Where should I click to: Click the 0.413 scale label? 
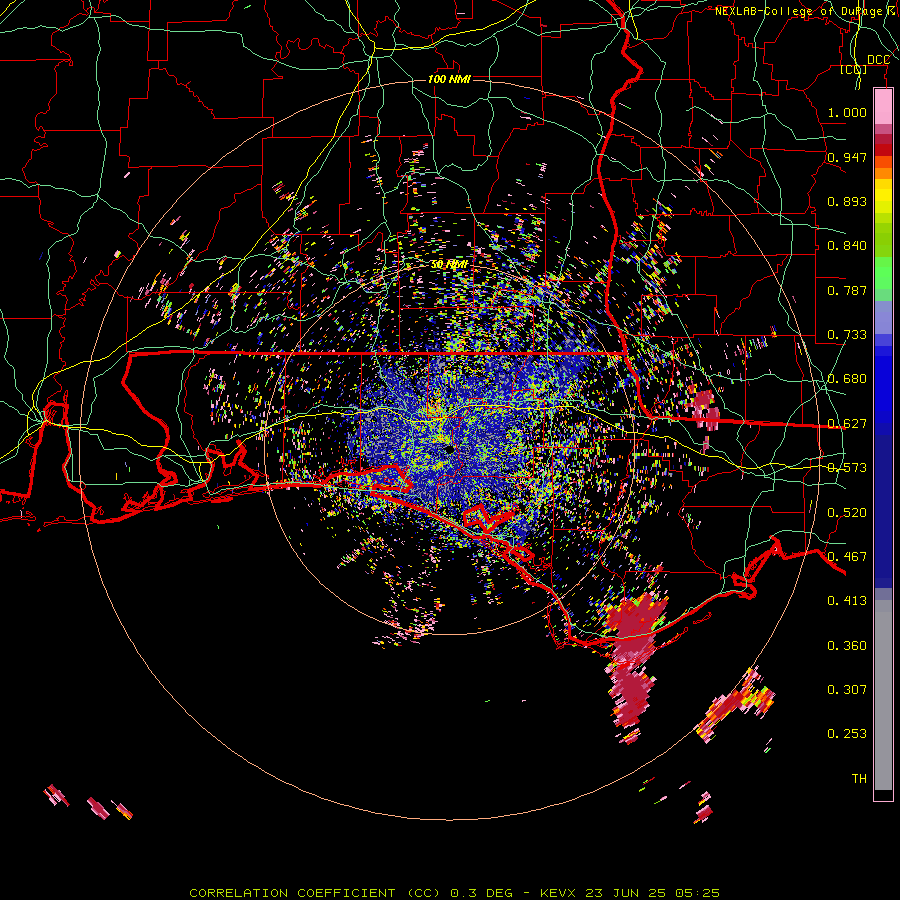[x=847, y=601]
